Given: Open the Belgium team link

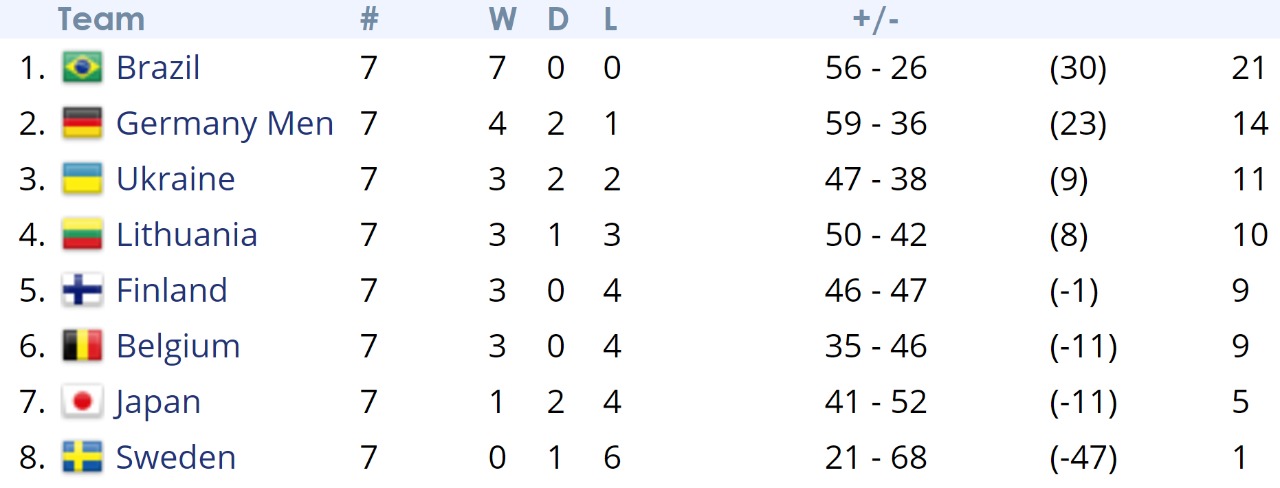Looking at the screenshot, I should pos(178,347).
